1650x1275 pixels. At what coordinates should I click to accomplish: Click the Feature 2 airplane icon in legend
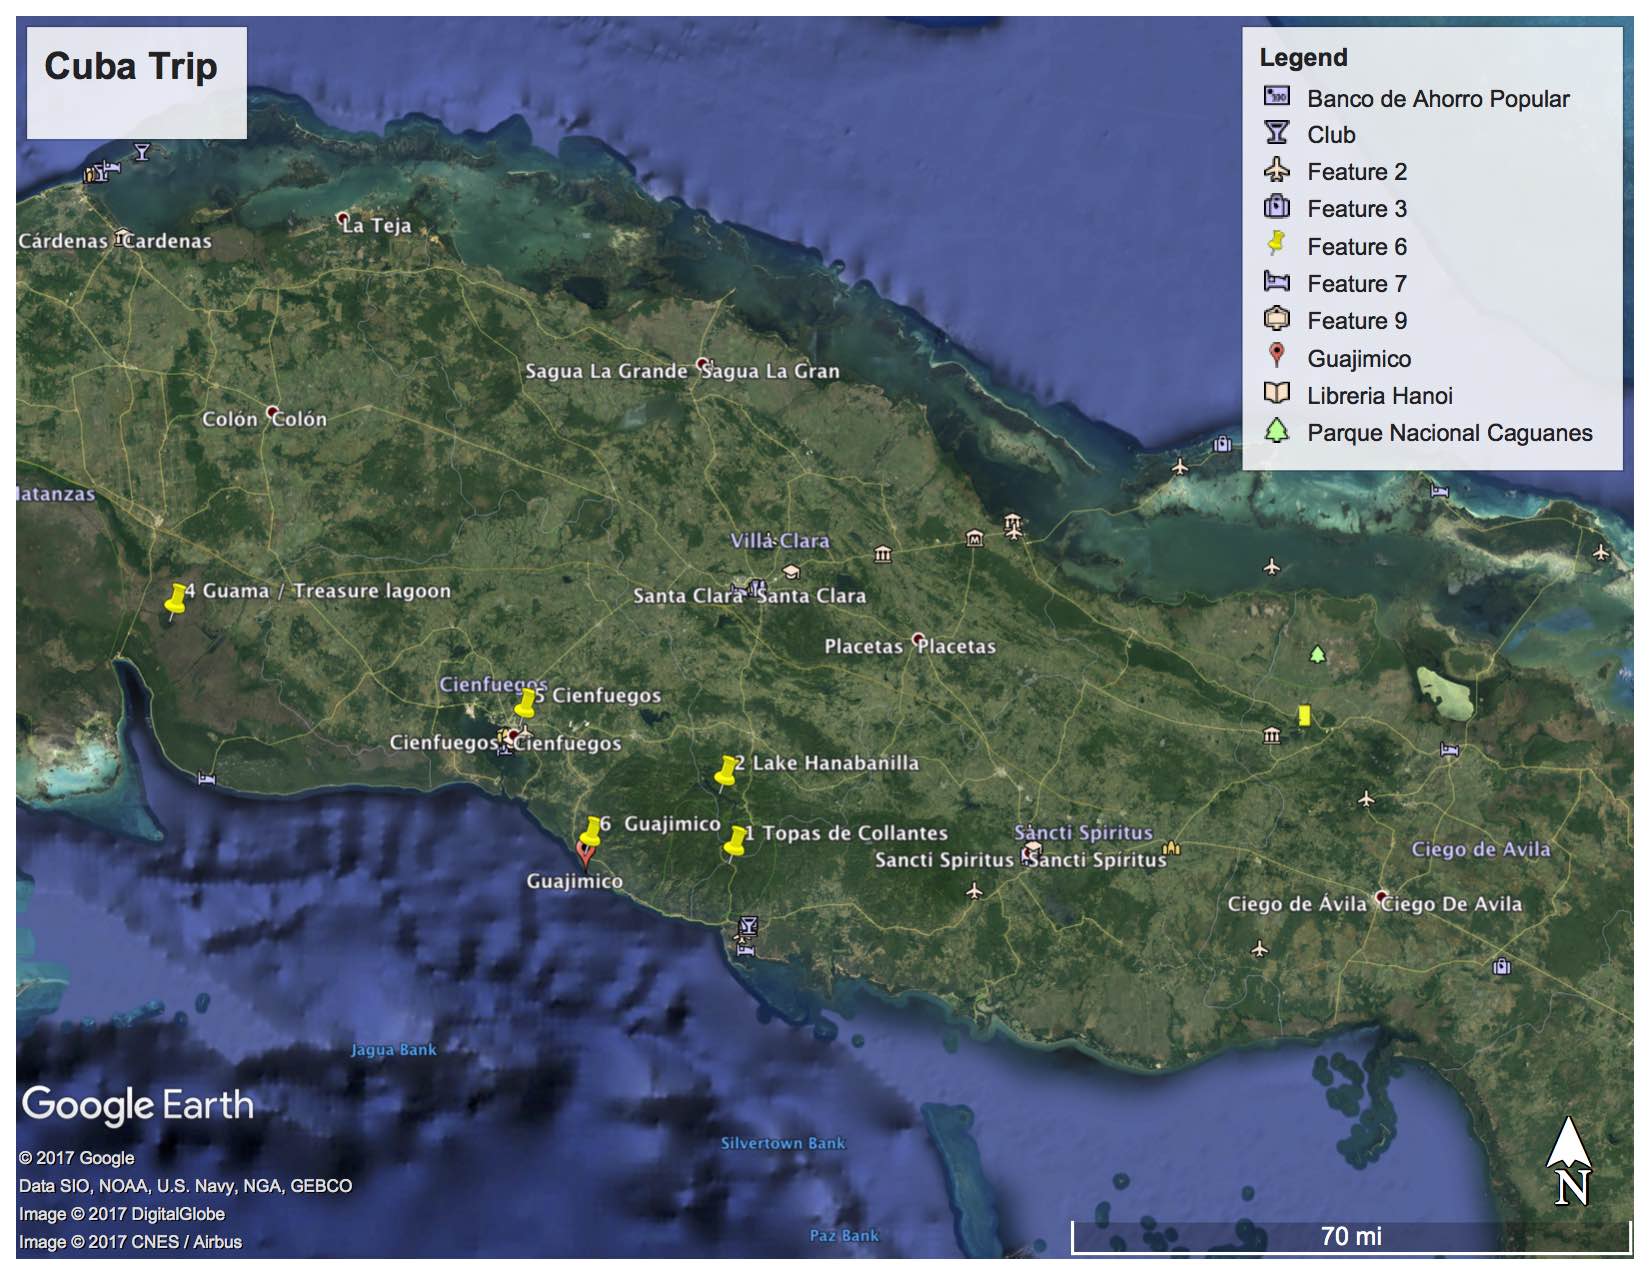[x=1276, y=170]
